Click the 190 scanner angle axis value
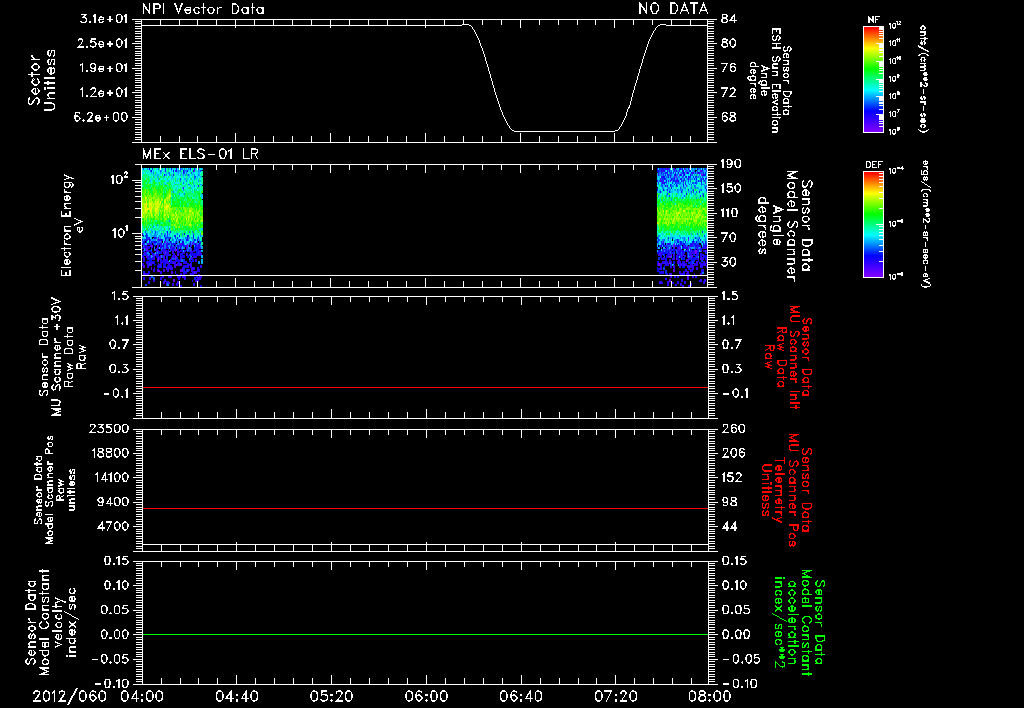Image resolution: width=1024 pixels, height=708 pixels. (x=731, y=163)
